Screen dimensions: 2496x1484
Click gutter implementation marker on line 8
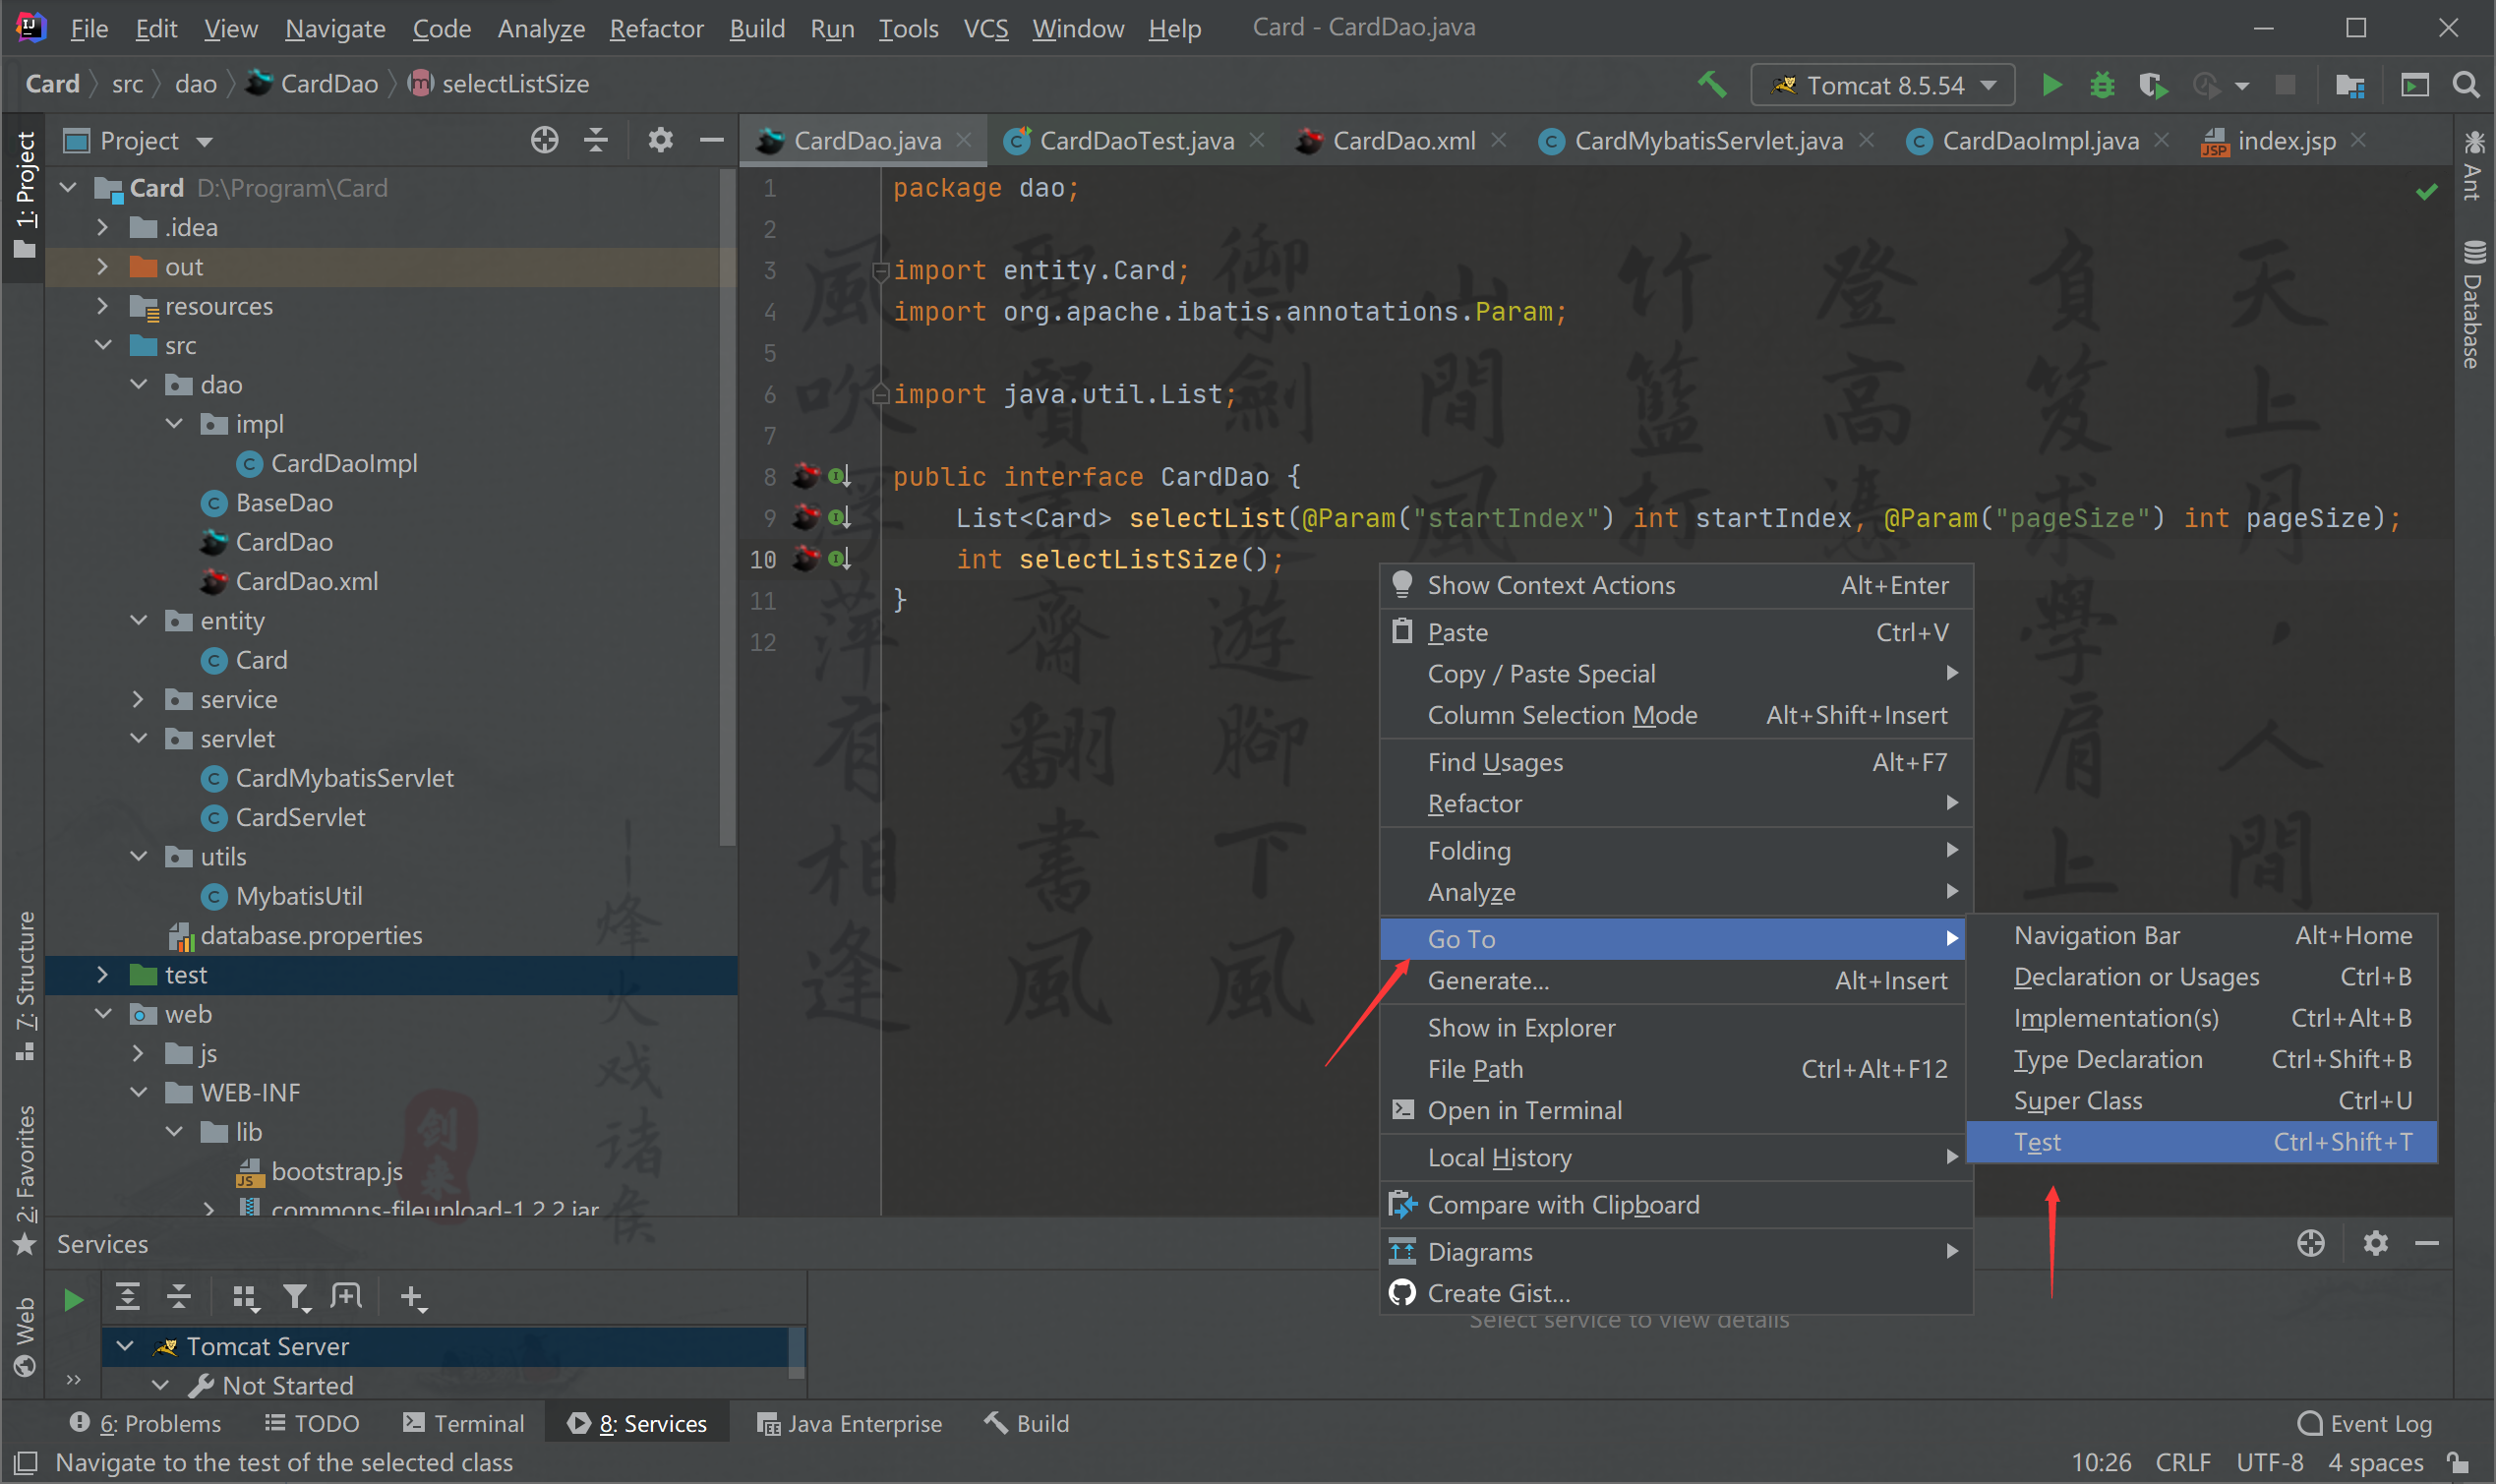pos(839,476)
